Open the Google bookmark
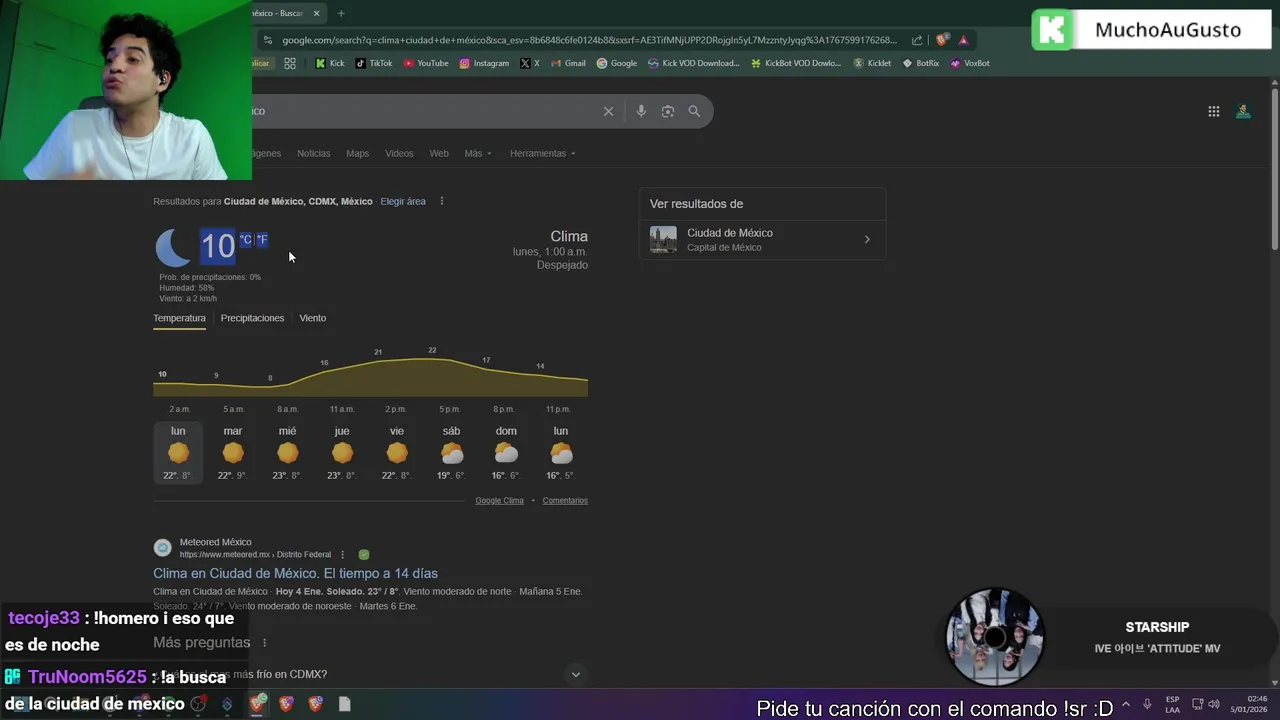Image resolution: width=1280 pixels, height=720 pixels. click(617, 63)
